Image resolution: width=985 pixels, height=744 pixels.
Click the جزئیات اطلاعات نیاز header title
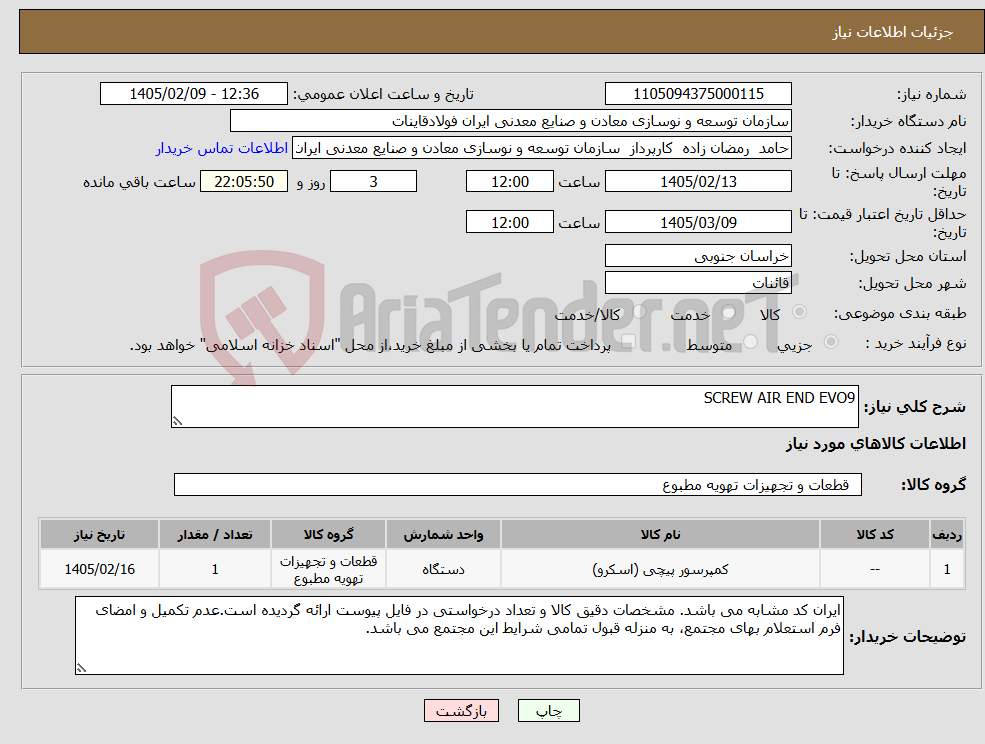point(893,32)
